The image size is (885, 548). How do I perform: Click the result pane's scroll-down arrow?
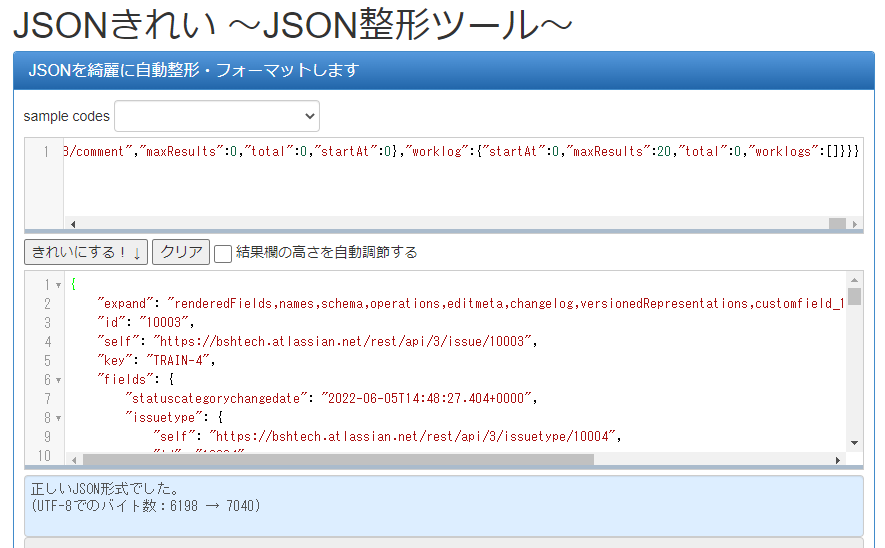[x=855, y=443]
